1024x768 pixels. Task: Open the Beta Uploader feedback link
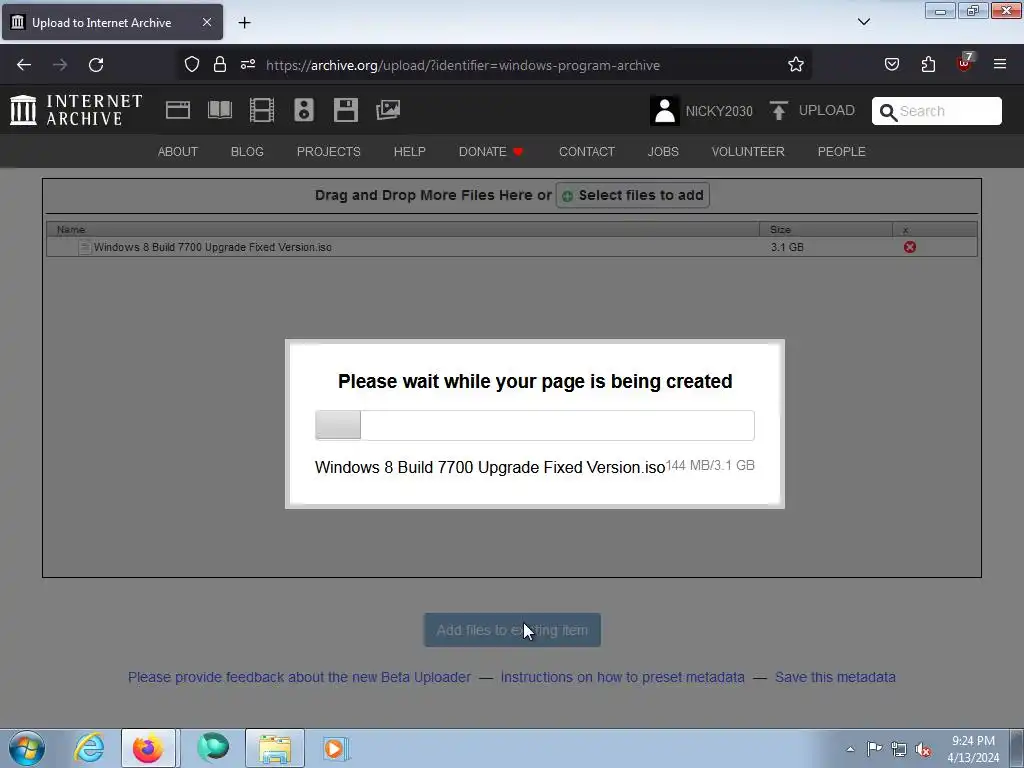(299, 677)
